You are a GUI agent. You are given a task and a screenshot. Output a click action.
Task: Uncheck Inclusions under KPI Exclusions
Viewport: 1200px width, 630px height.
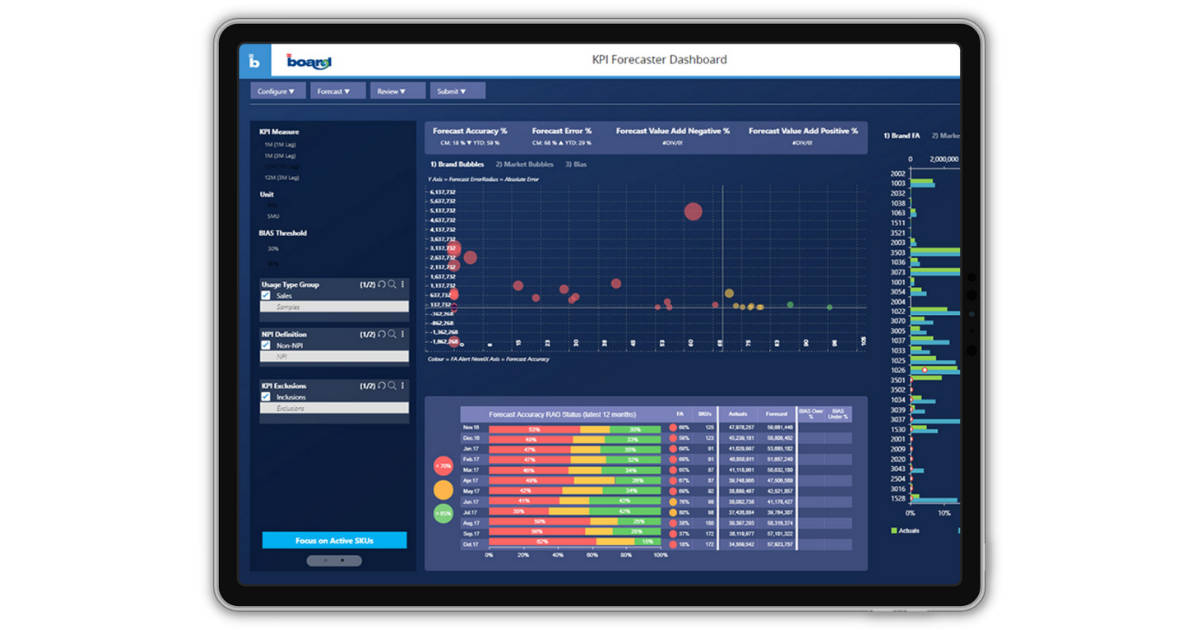(264, 396)
